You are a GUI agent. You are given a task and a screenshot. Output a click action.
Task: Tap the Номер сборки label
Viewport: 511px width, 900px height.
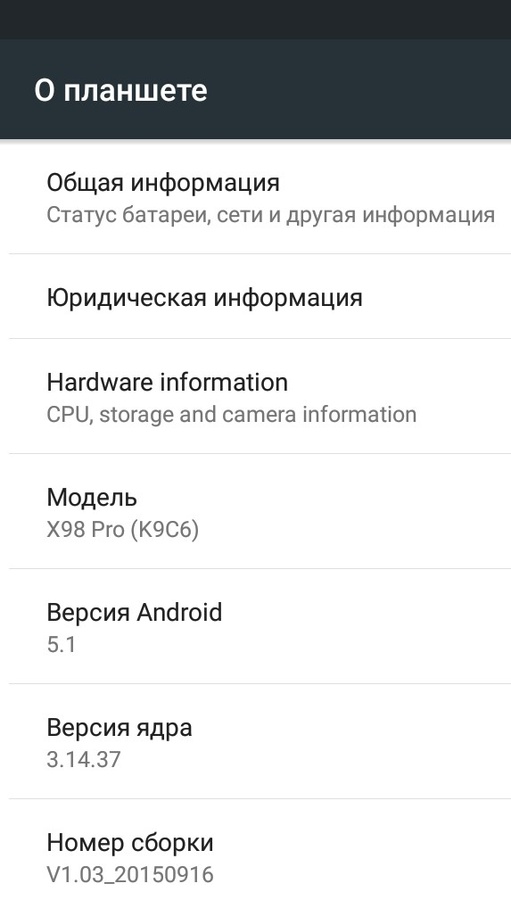[x=130, y=843]
